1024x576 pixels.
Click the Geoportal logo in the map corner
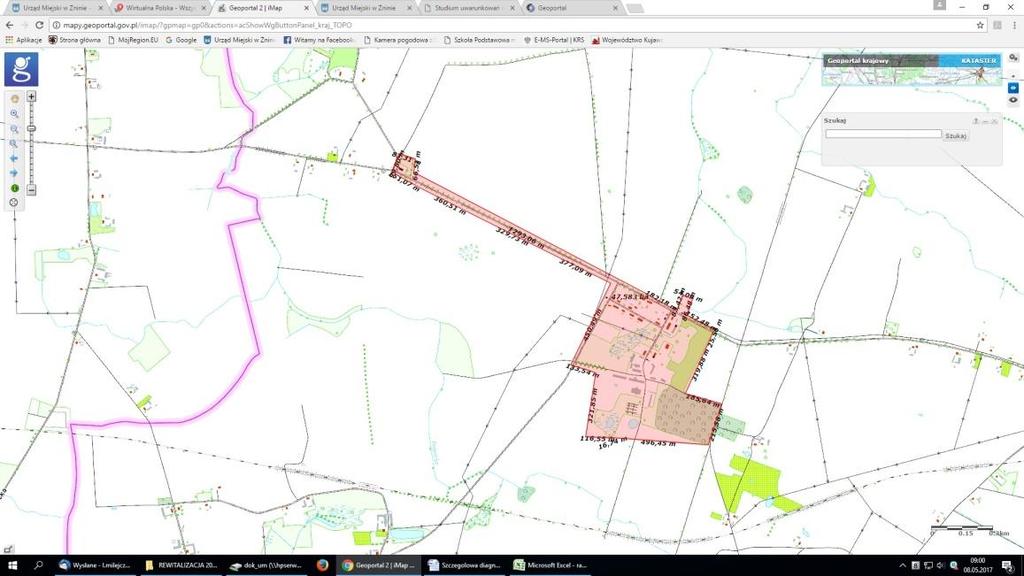point(22,69)
